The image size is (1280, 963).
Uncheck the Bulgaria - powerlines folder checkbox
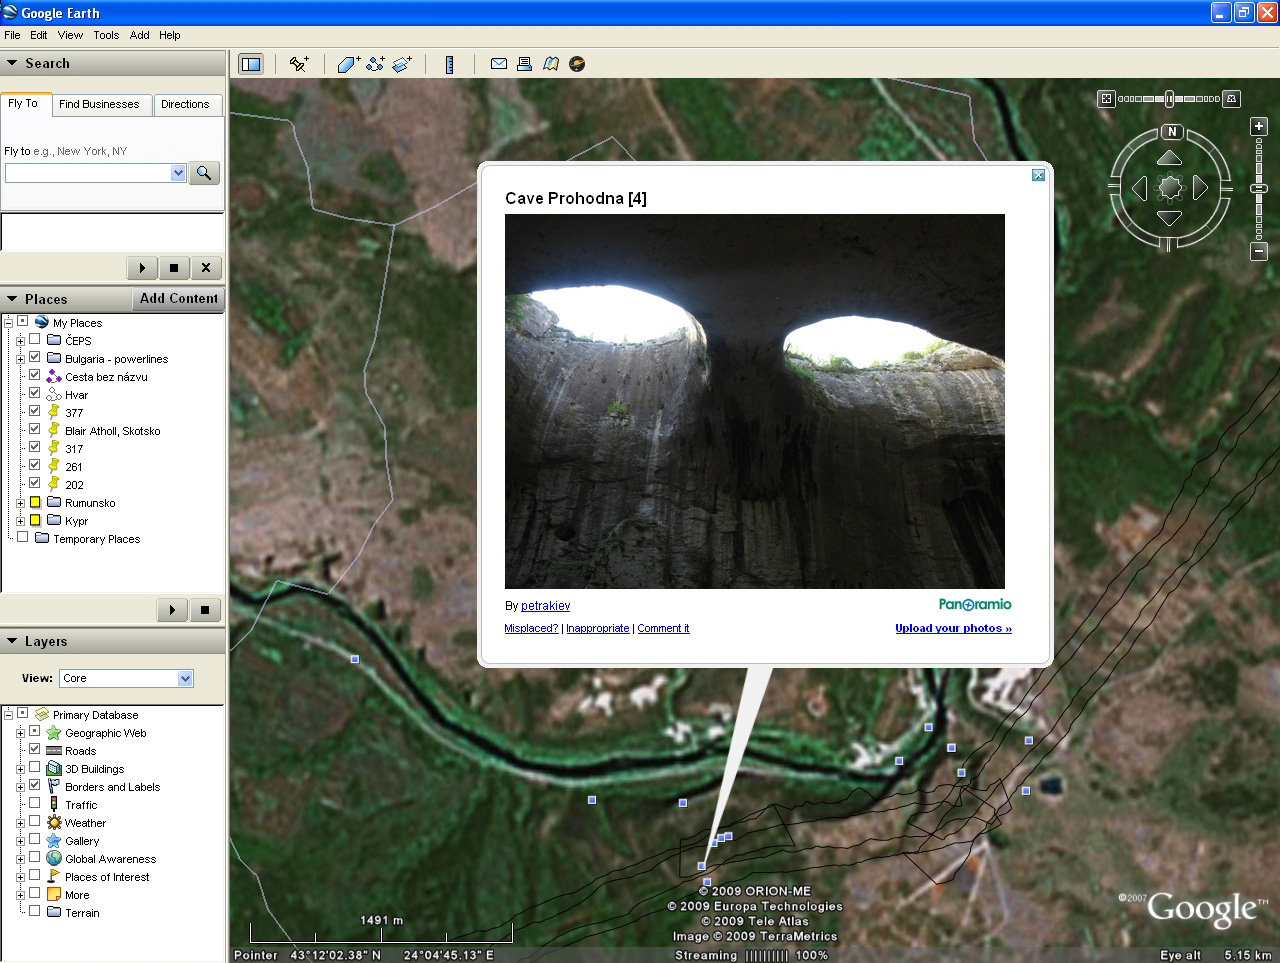tap(35, 357)
